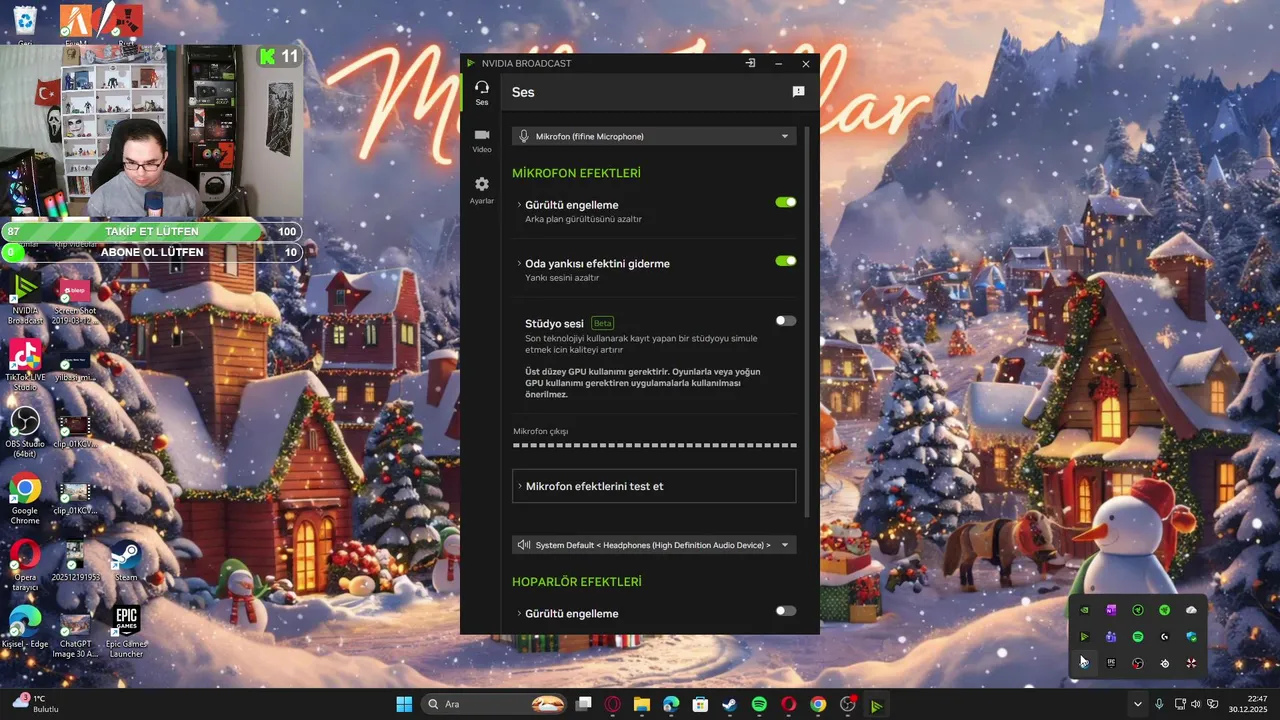Open Google Chrome desktop shortcut

point(25,498)
